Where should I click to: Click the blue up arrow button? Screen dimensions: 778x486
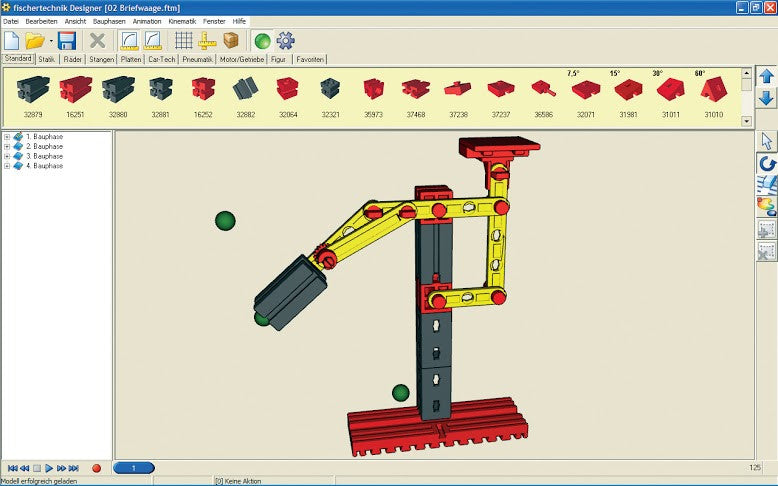pyautogui.click(x=766, y=77)
